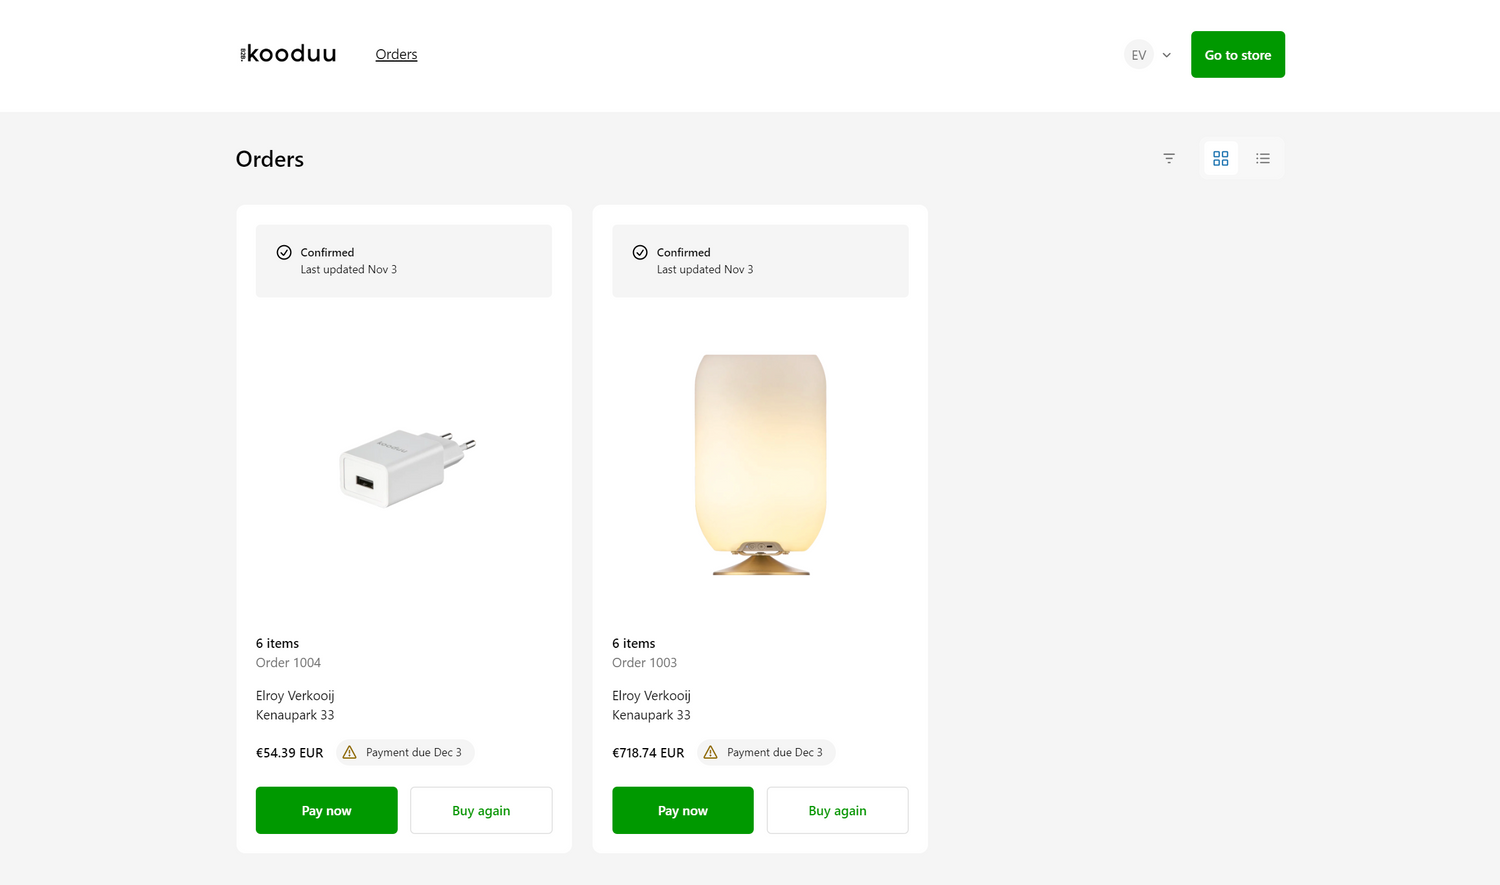Click Confirmed checkmark icon on order 1004
The width and height of the screenshot is (1500, 885).
point(284,252)
